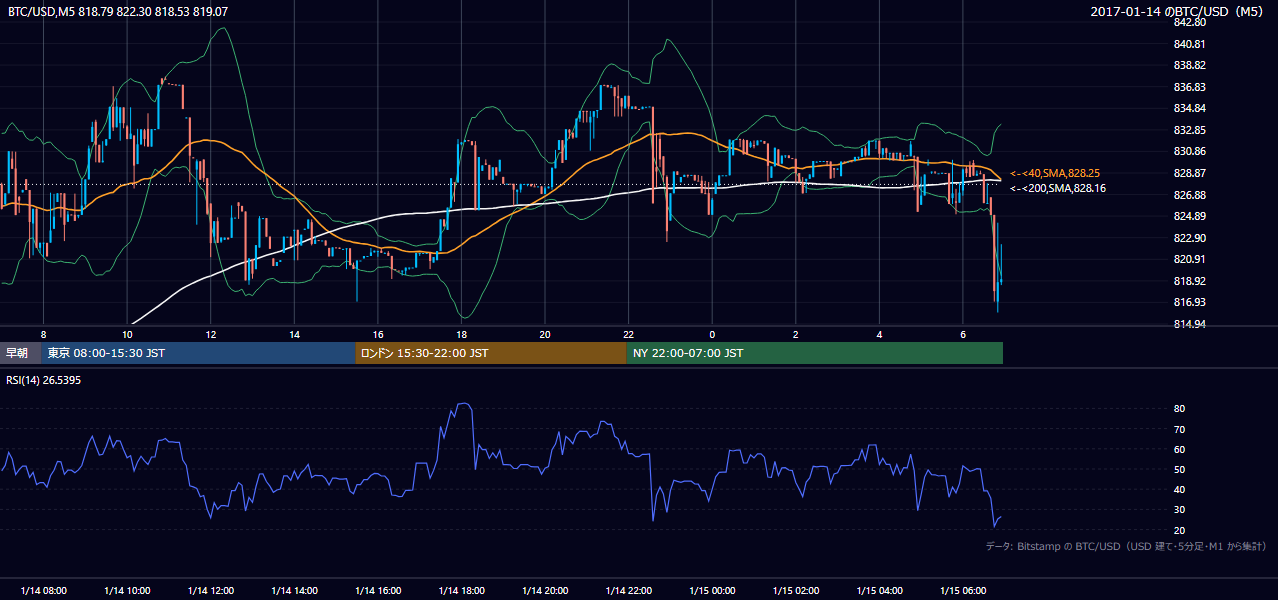Click the 1/14 16:00 time label
This screenshot has height=600, width=1278.
click(378, 590)
